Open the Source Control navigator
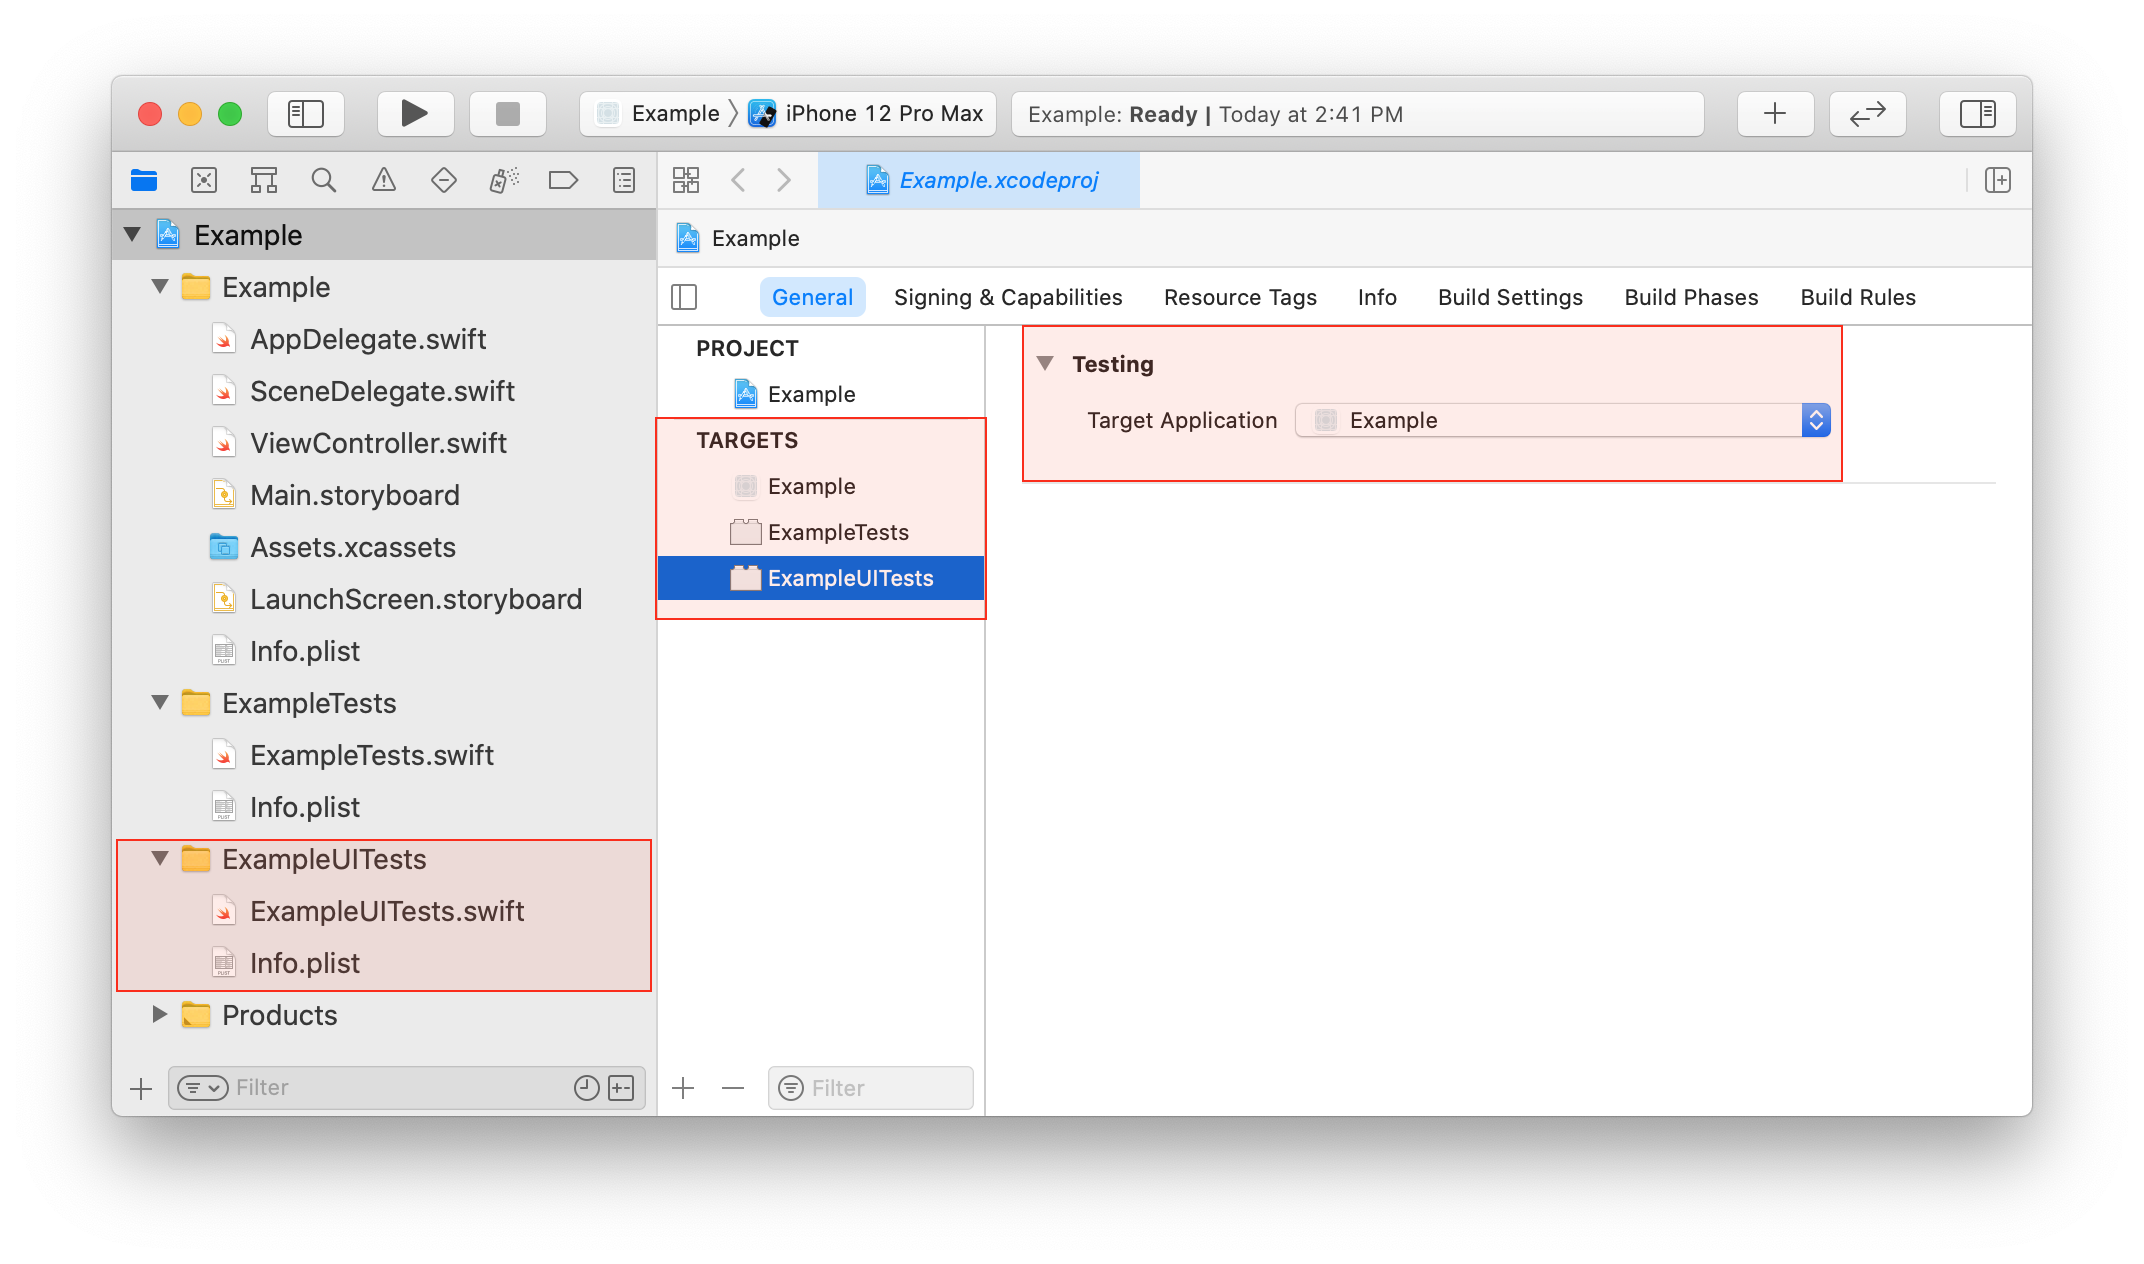Screen dimensions: 2144x1264 point(204,180)
